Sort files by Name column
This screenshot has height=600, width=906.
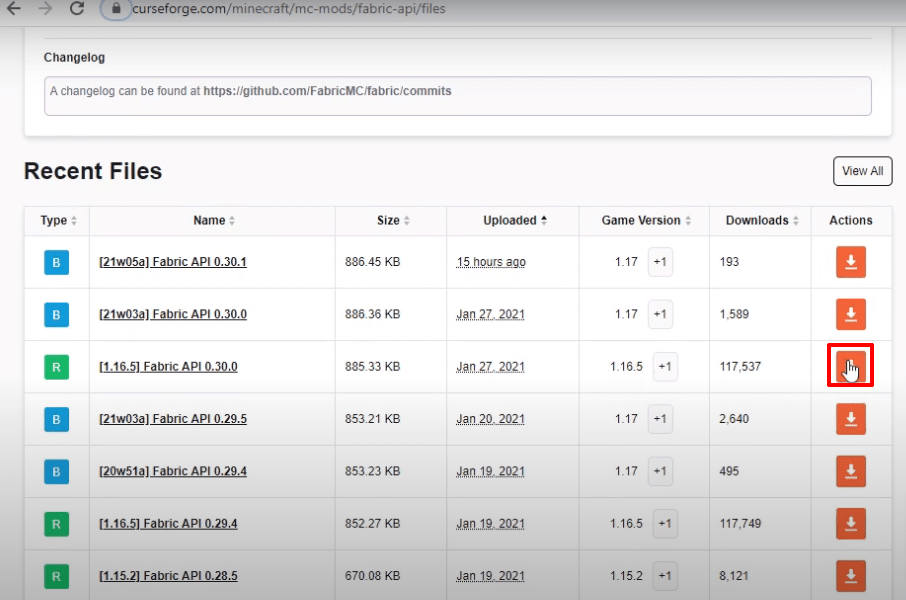coord(214,220)
